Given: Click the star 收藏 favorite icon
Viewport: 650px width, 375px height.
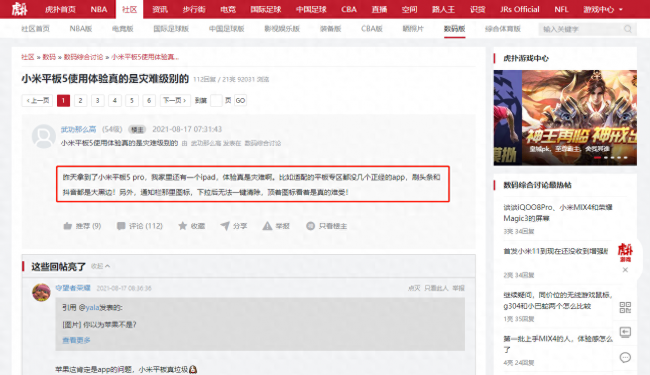Looking at the screenshot, I should 182,226.
